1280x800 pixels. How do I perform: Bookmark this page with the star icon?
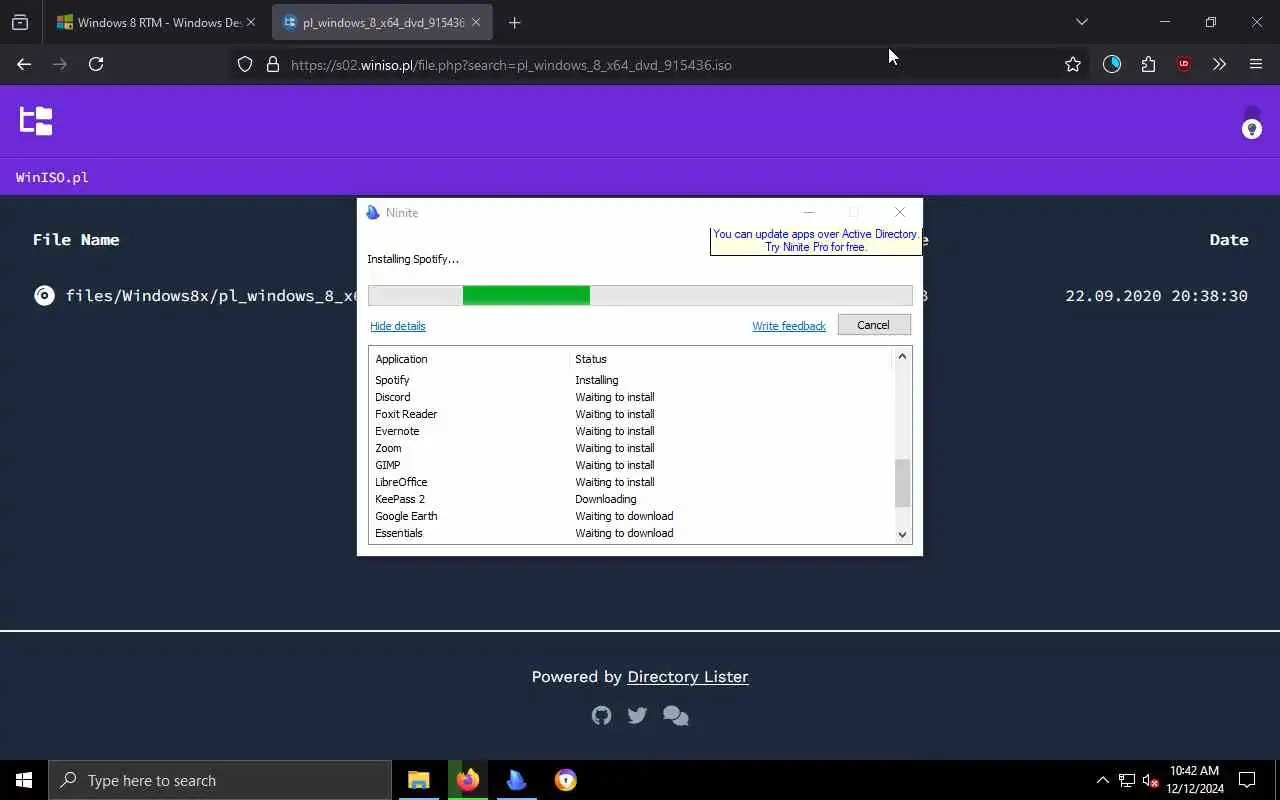point(1073,64)
